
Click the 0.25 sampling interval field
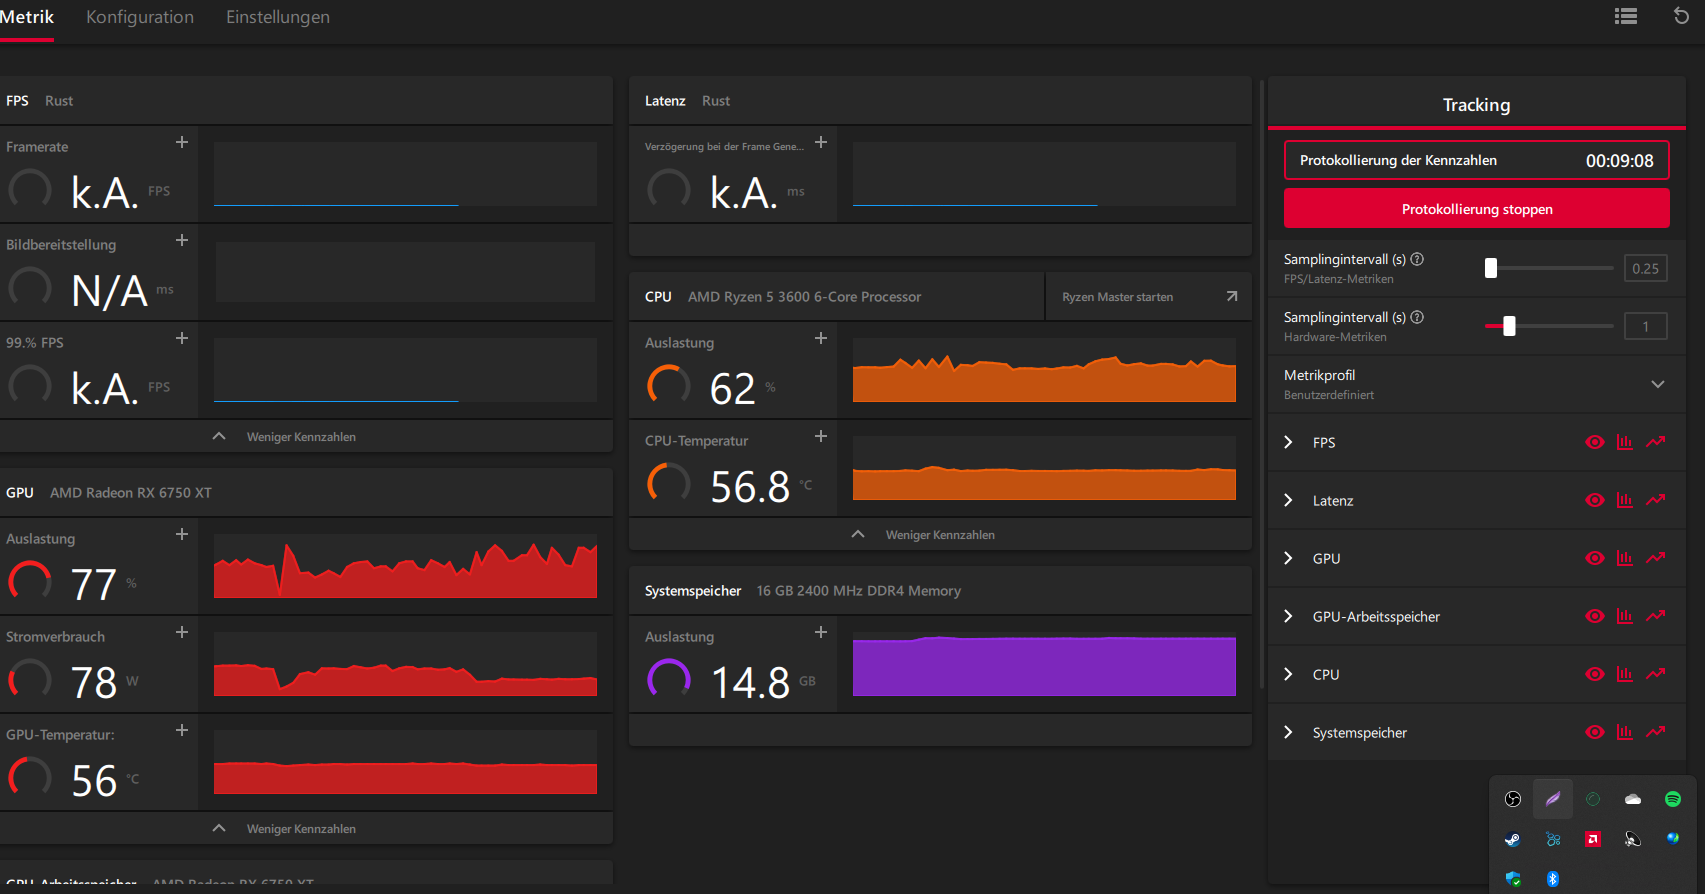pyautogui.click(x=1646, y=268)
